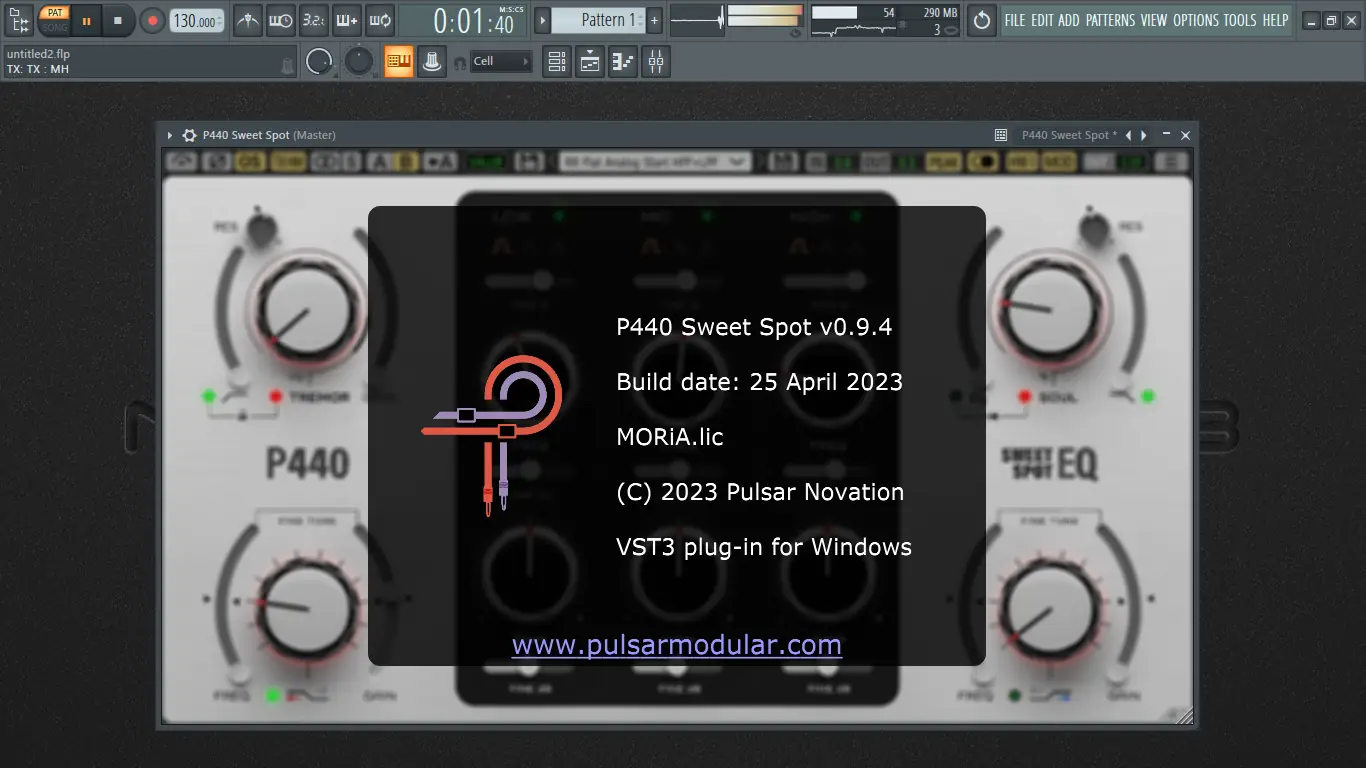Turn the SOUL knob at upper right

[1051, 309]
